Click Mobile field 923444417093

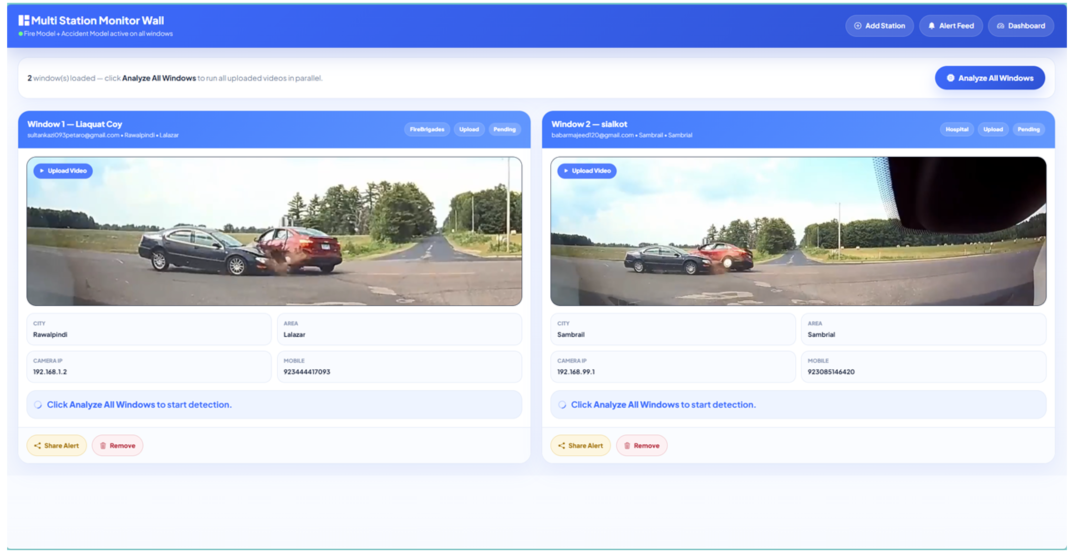399,366
